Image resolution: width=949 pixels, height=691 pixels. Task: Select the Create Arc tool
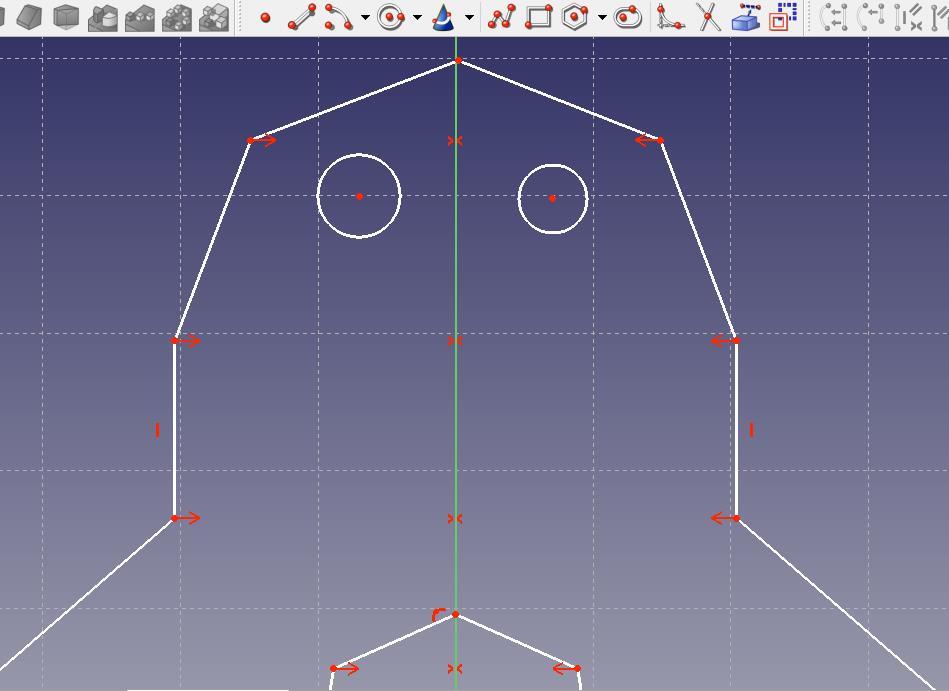tap(339, 17)
